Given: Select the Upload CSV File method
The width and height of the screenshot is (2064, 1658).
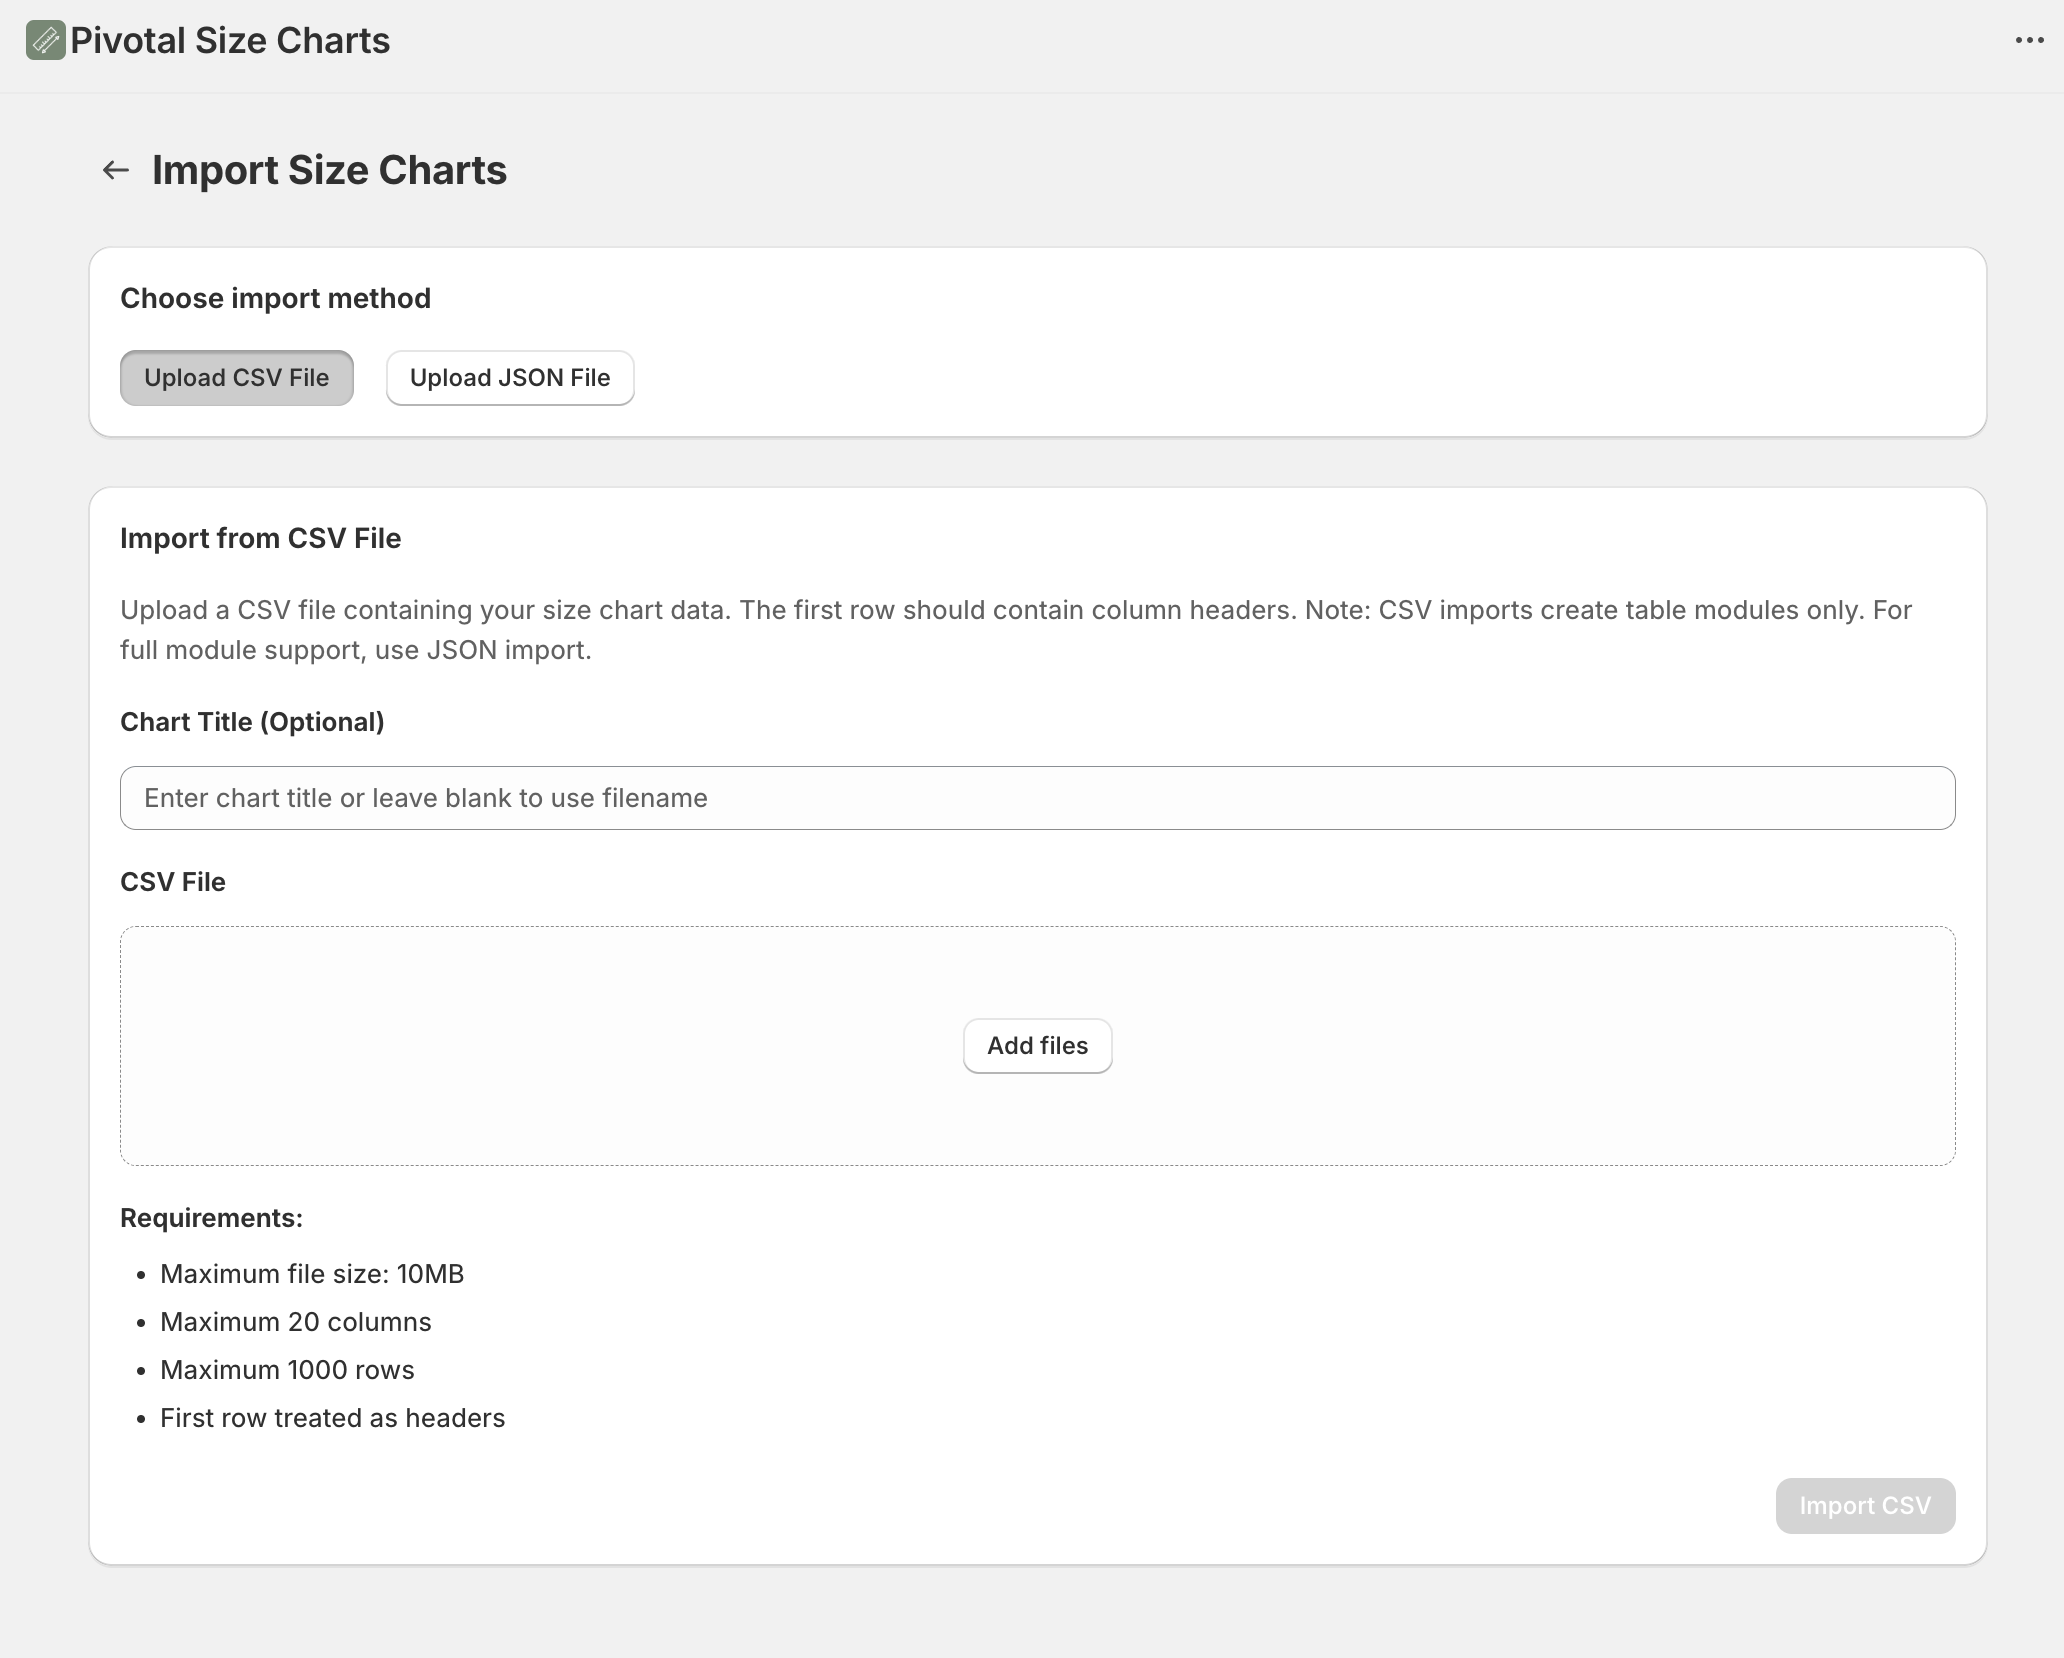Looking at the screenshot, I should [236, 378].
